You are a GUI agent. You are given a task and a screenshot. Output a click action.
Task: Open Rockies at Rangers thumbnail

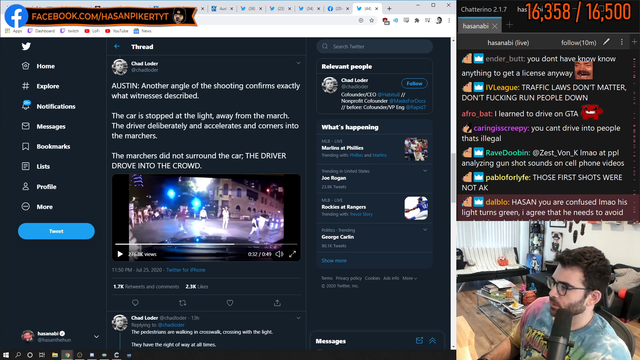pos(416,208)
